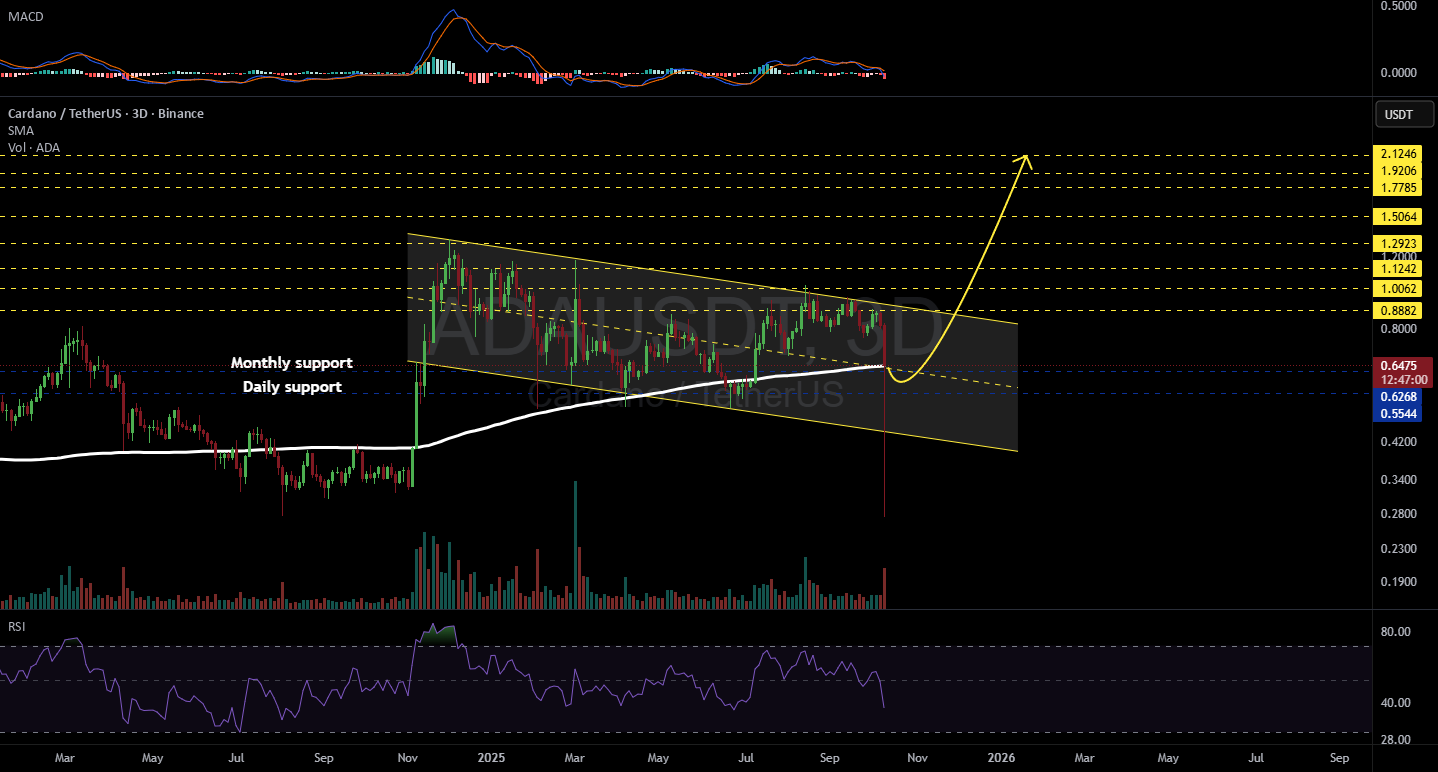Click the 0.8882 price level label
This screenshot has height=772, width=1438.
click(x=1398, y=311)
